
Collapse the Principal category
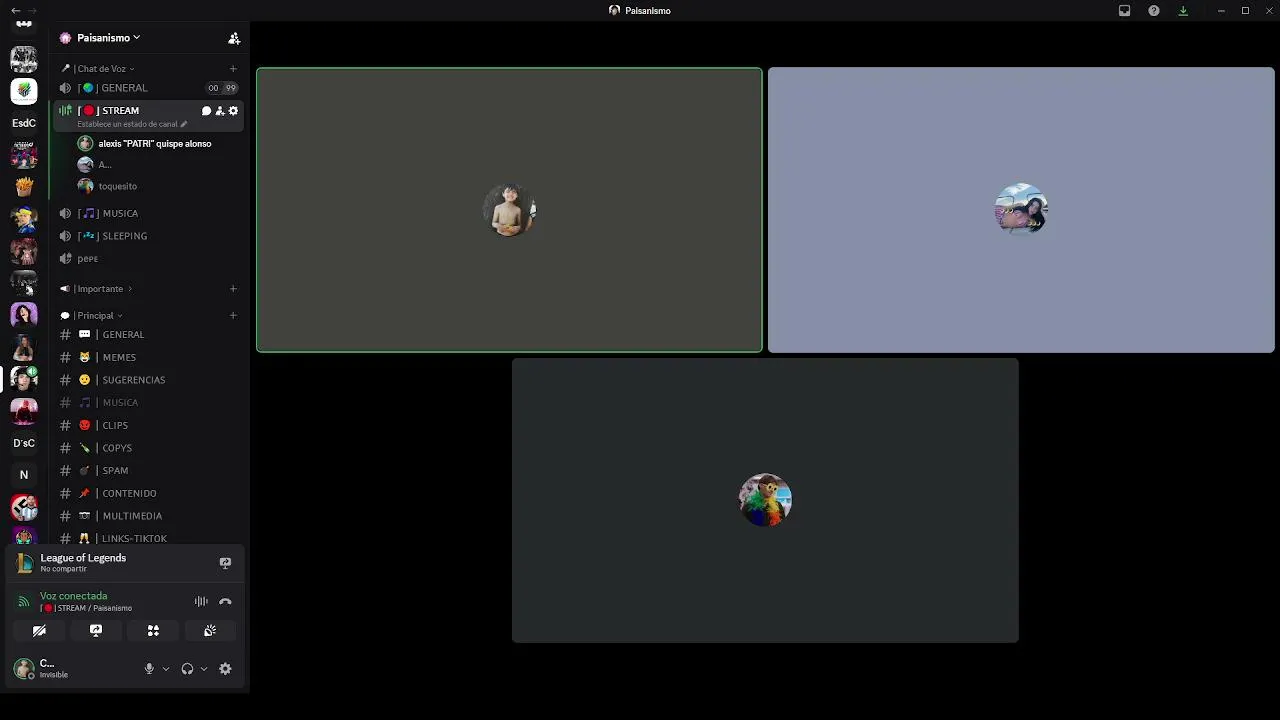click(x=92, y=316)
